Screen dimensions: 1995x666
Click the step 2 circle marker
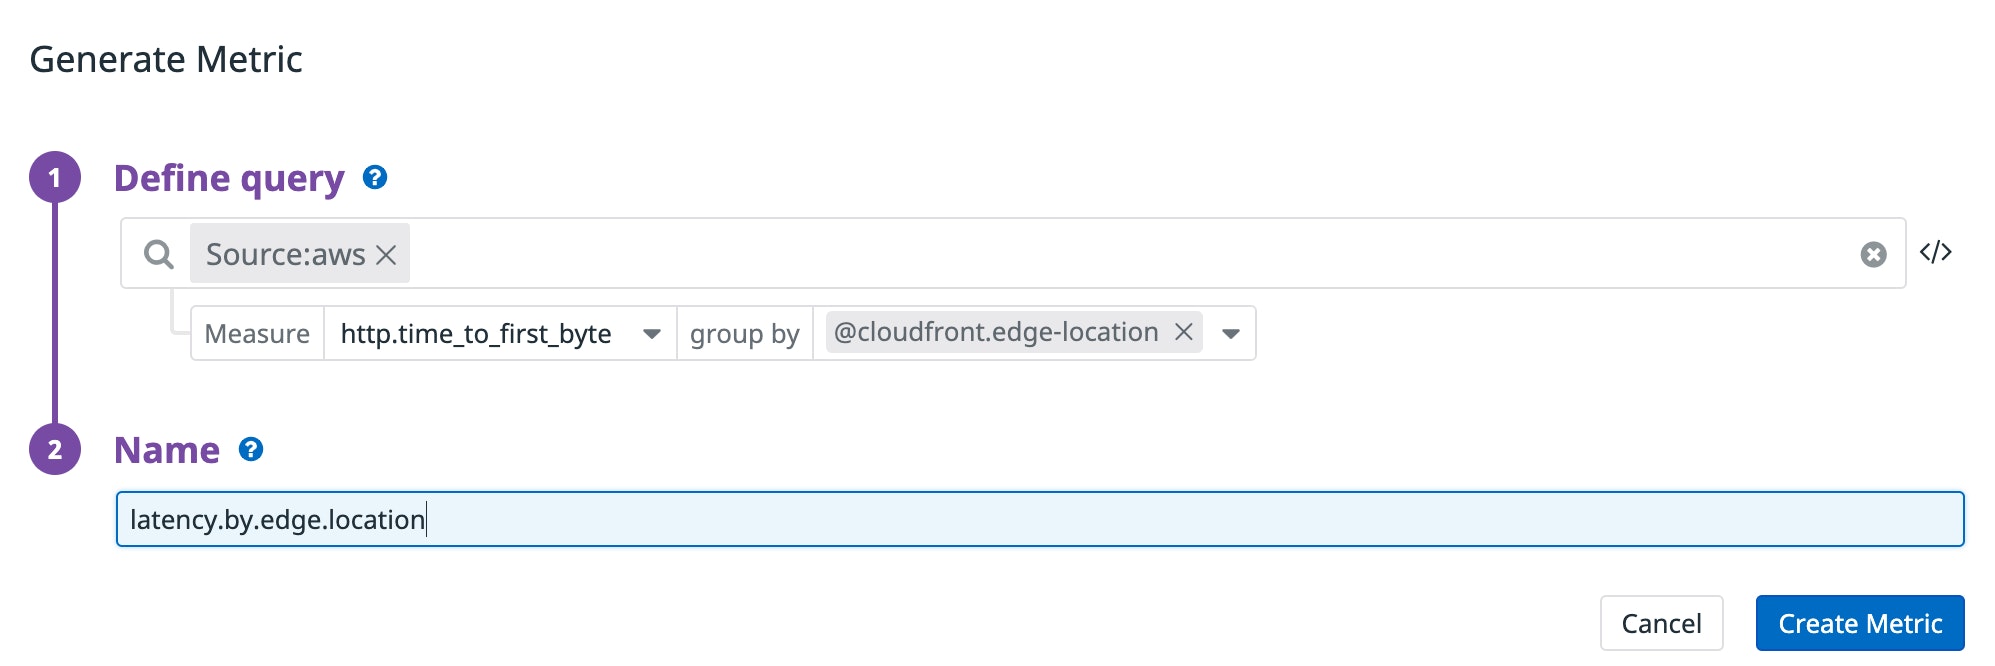tap(55, 449)
